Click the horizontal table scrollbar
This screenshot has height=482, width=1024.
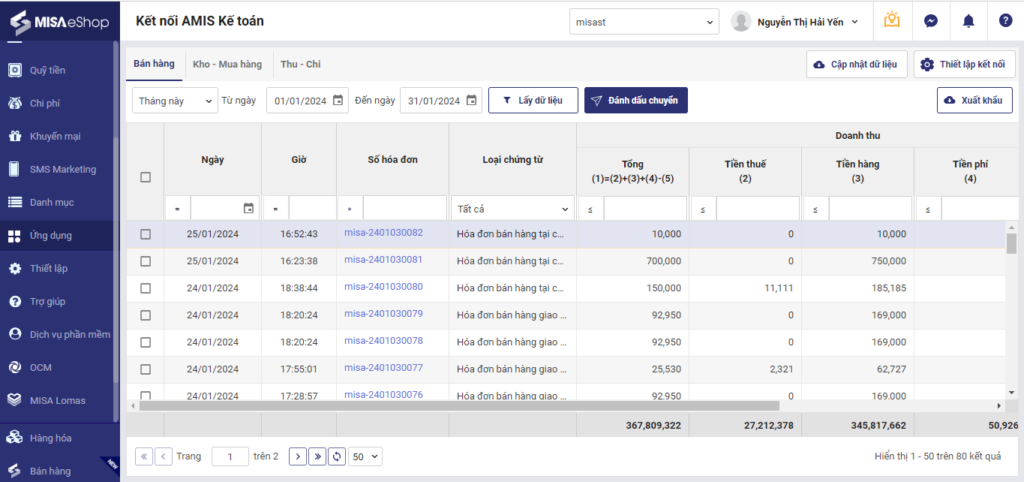point(459,406)
